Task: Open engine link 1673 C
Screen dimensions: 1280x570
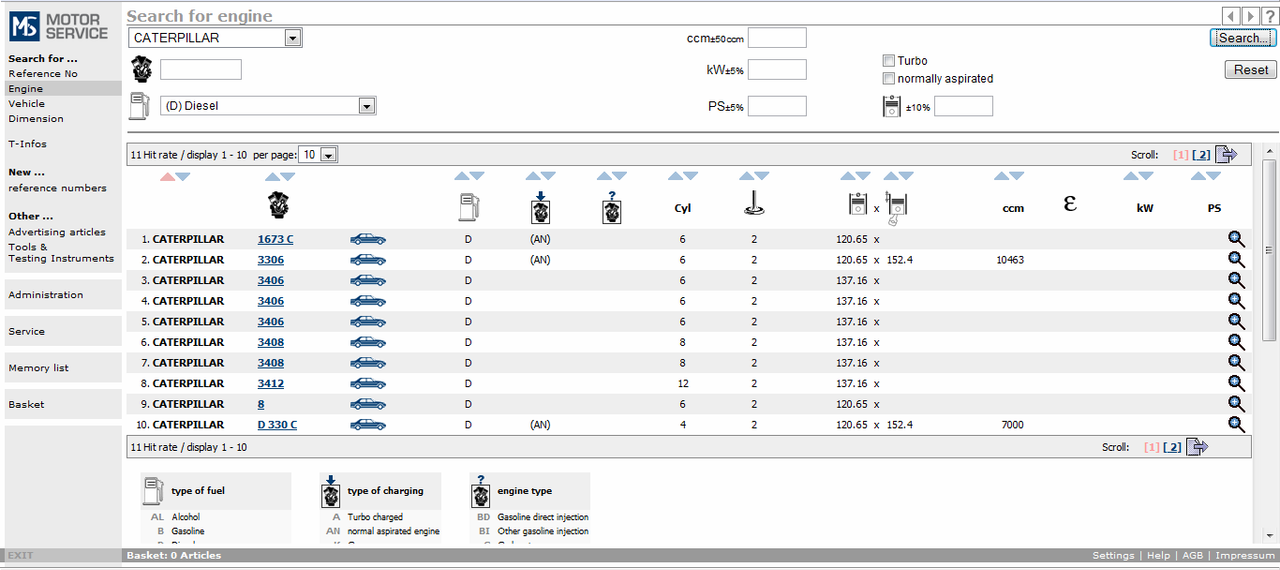Action: pos(275,239)
